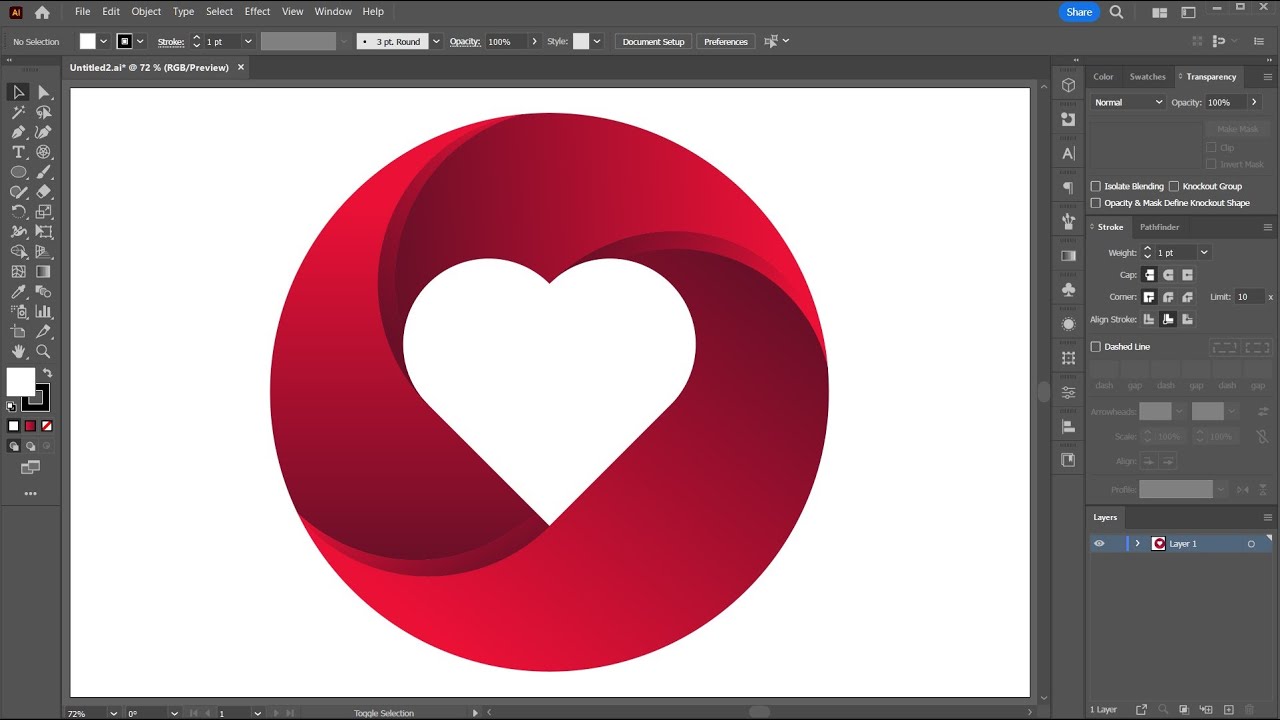Enable the Dashed Line checkbox
This screenshot has height=720, width=1280.
coord(1096,347)
